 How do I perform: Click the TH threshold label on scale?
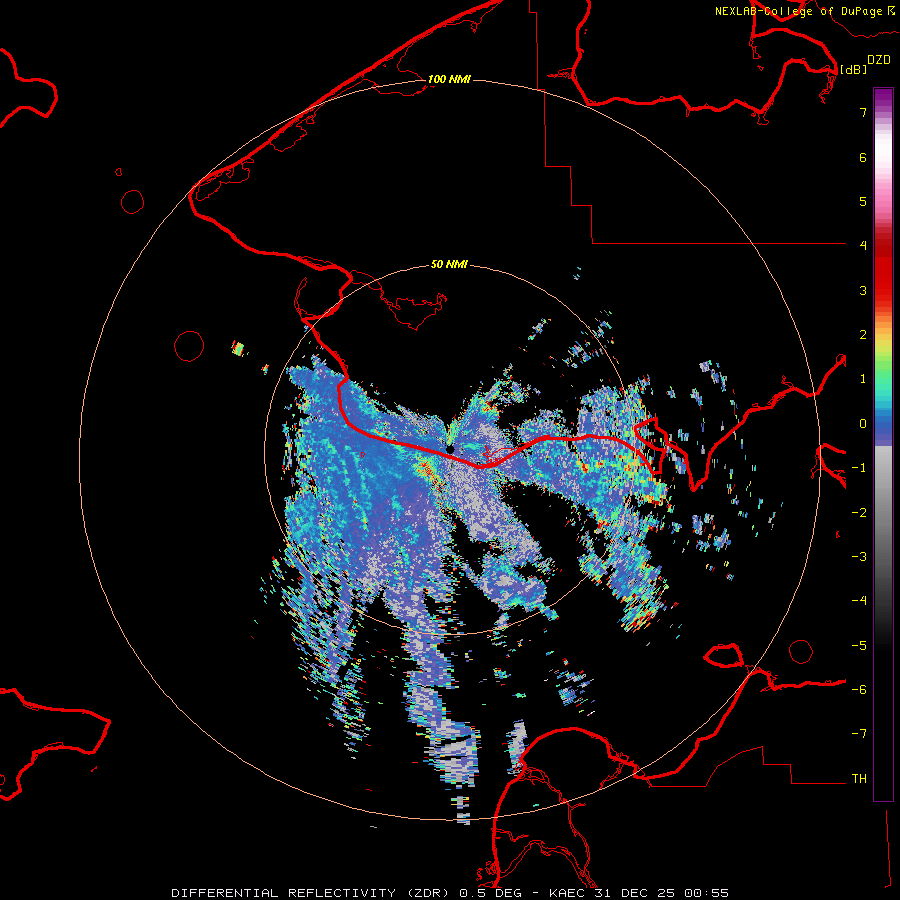[x=859, y=779]
